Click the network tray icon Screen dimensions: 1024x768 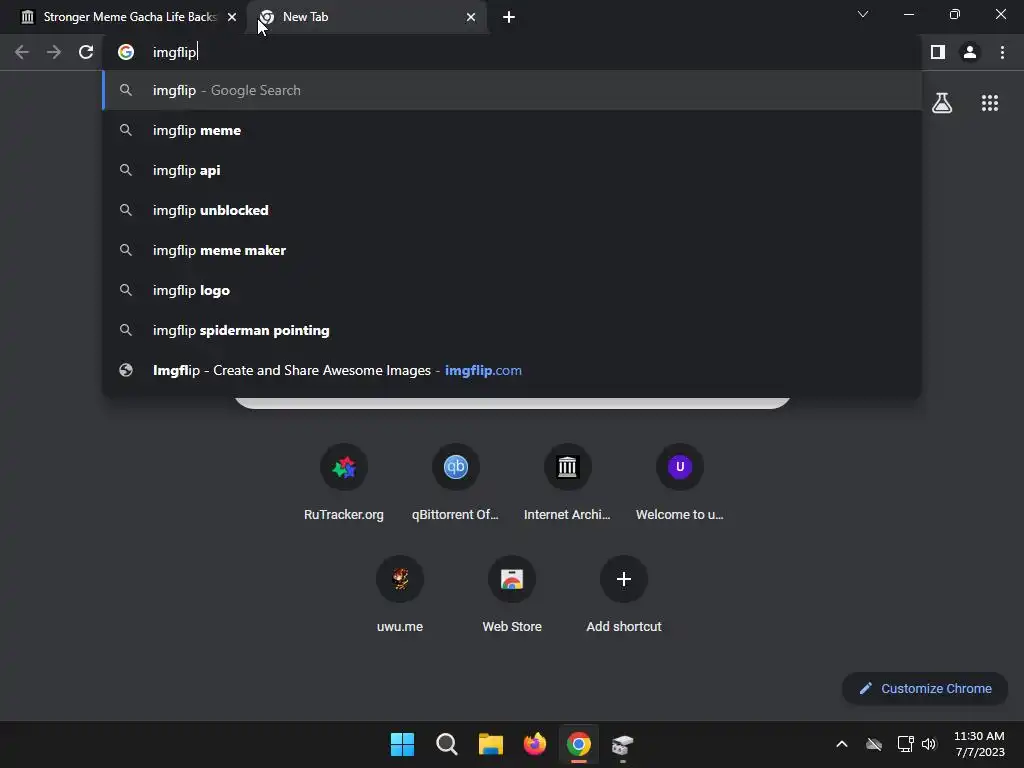[905, 744]
